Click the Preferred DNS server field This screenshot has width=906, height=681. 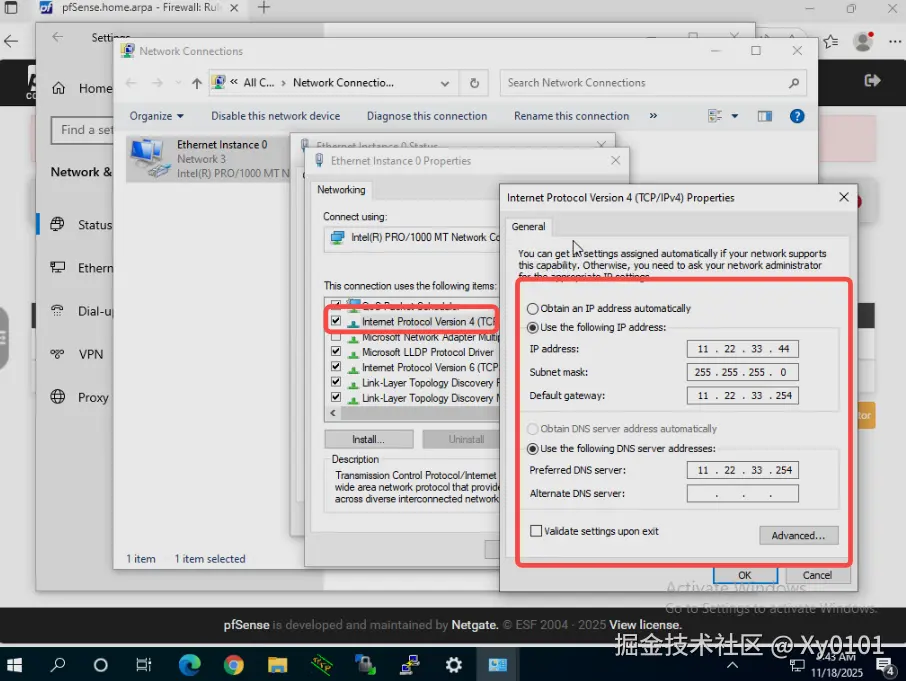[x=742, y=470]
